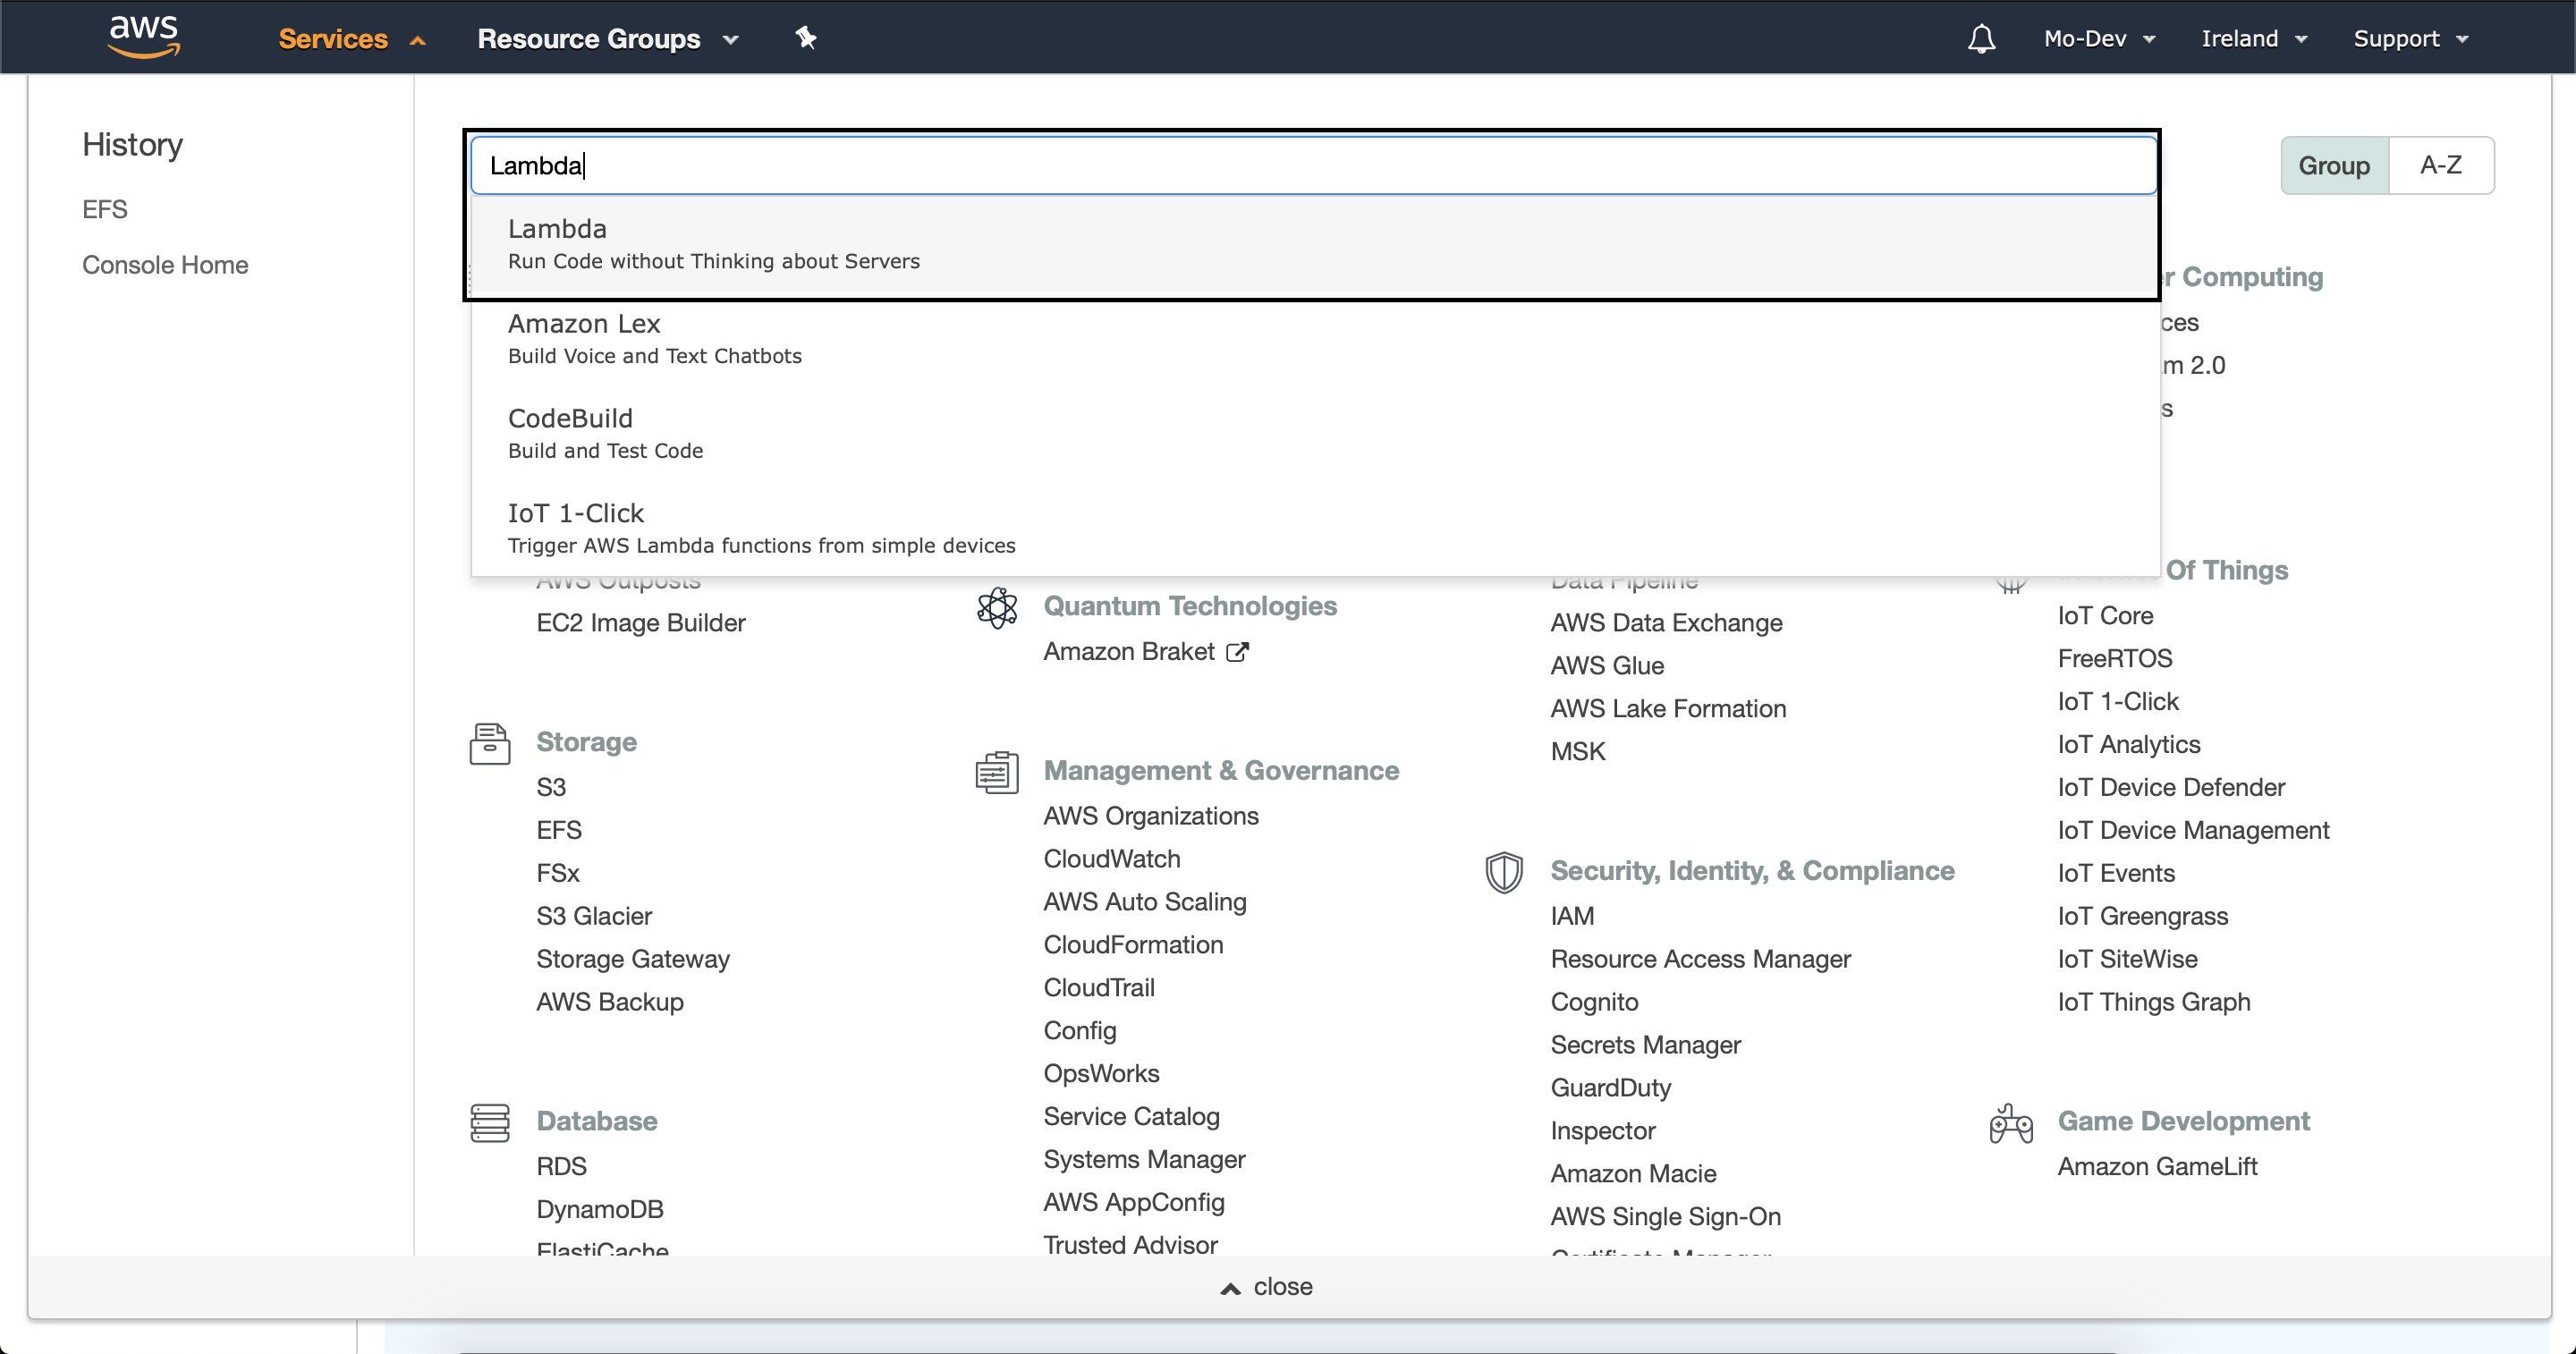Select Lambda from search suggestions
The image size is (2576, 1354).
tap(712, 243)
